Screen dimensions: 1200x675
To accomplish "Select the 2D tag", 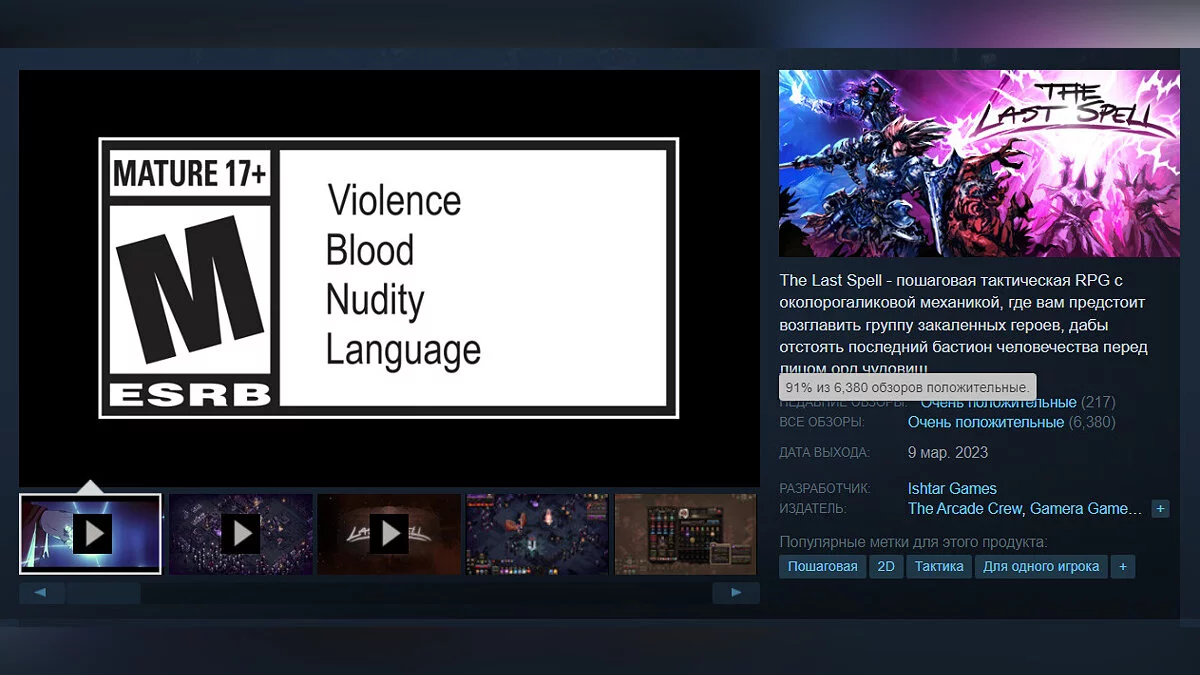I will pos(886,567).
